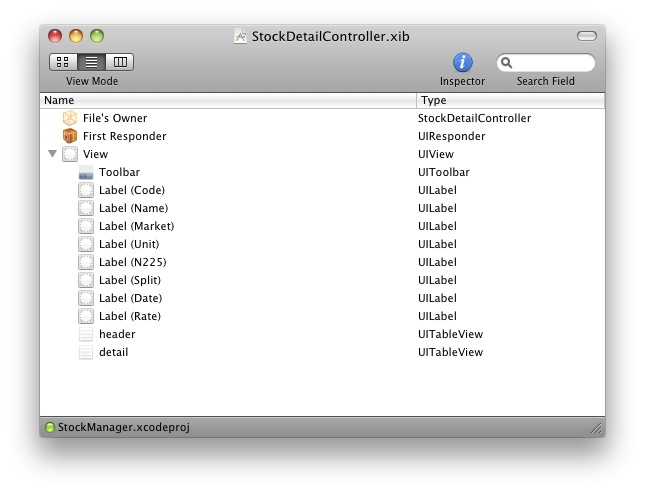Click the UILabel type for Label (Rate)

437,316
